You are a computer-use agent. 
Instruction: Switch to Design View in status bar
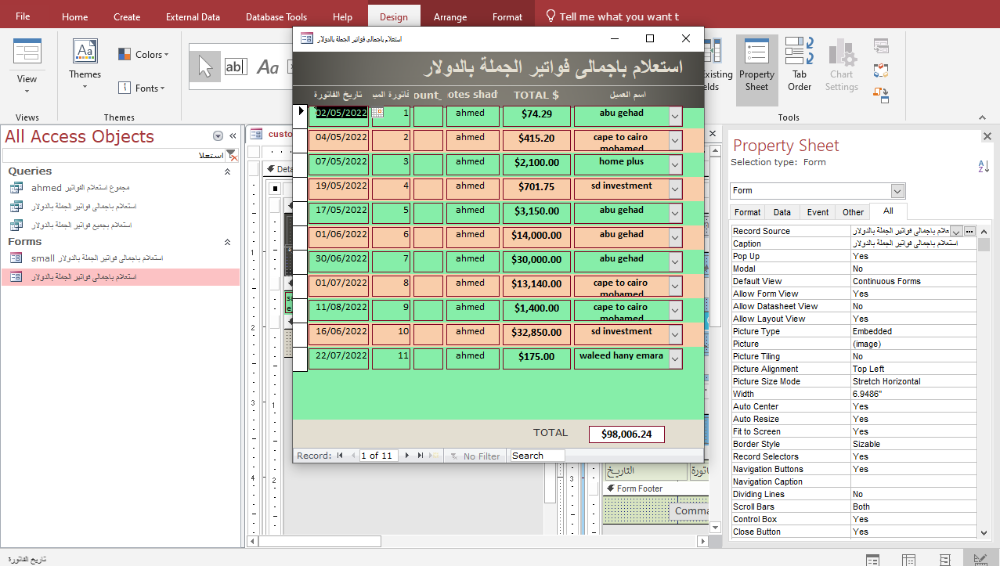coord(979,559)
